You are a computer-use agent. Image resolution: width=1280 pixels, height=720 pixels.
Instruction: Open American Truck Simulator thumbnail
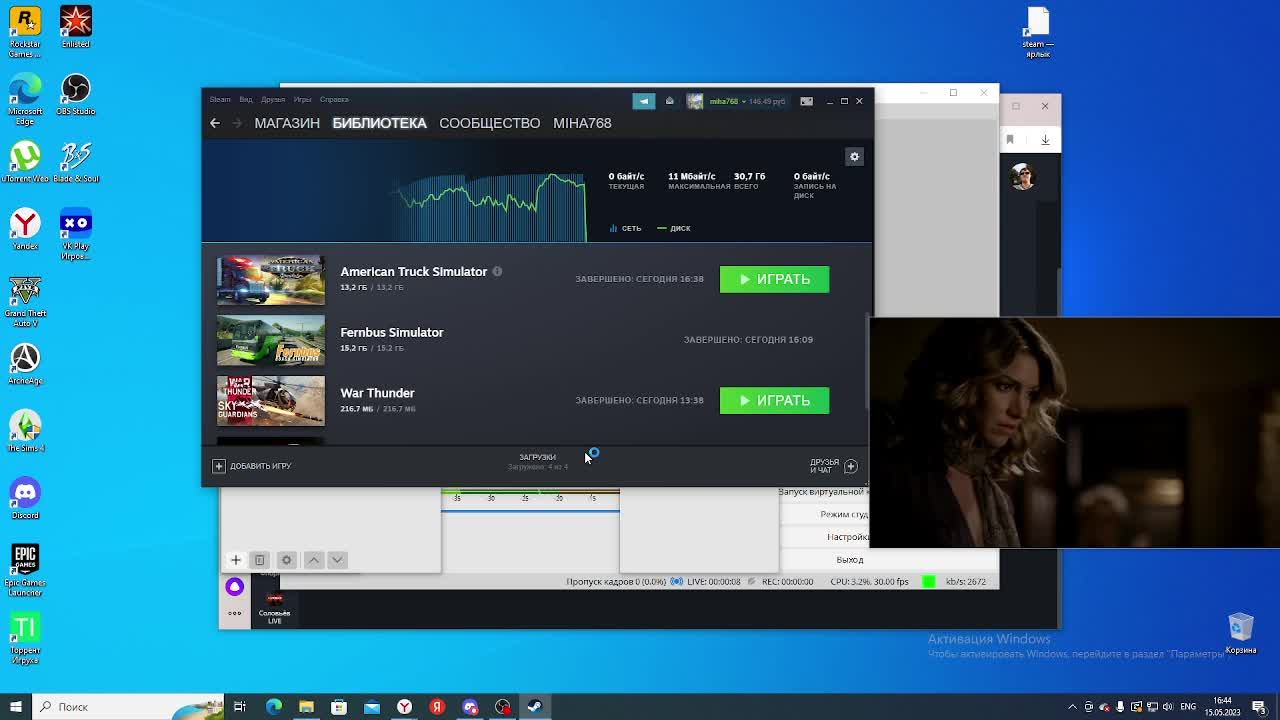(x=271, y=279)
